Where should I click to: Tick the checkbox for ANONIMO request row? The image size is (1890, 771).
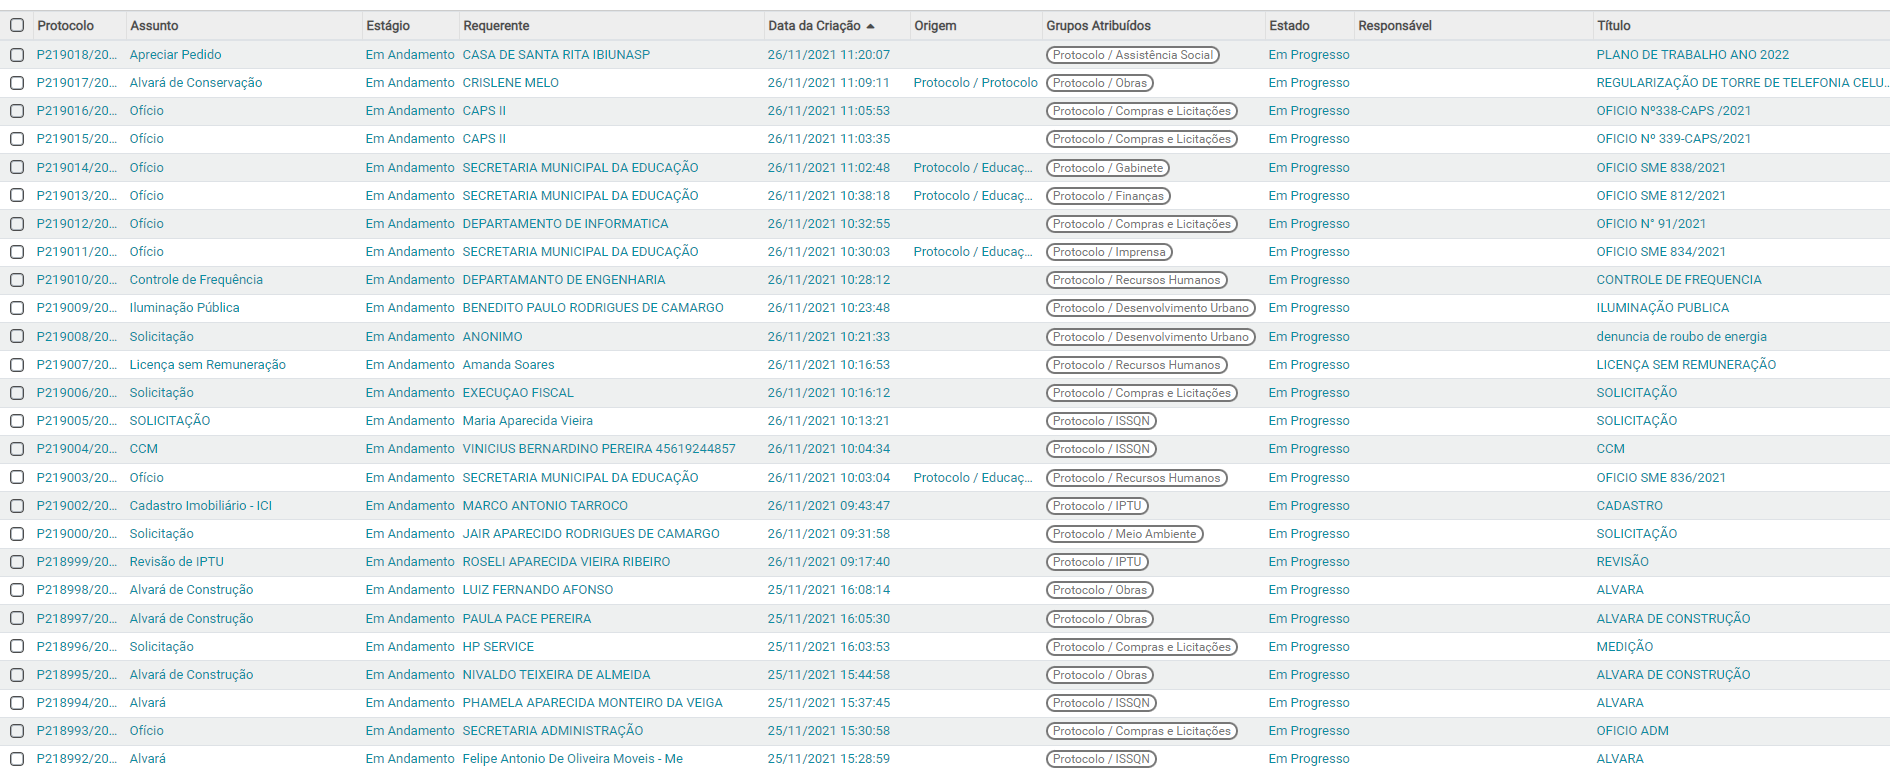[x=17, y=337]
